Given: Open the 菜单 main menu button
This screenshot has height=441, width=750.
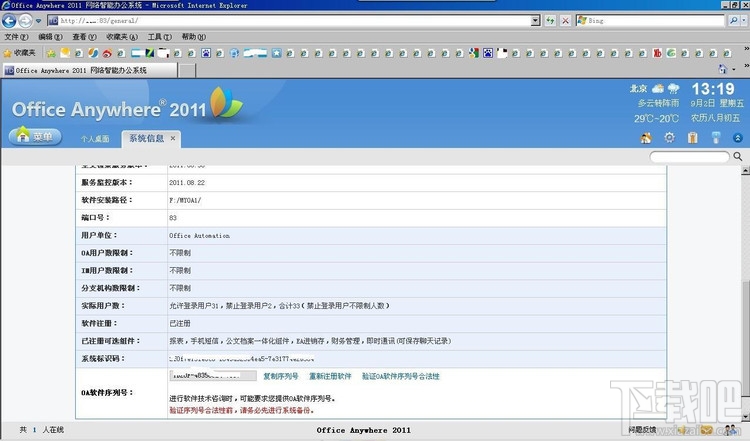Looking at the screenshot, I should [35, 137].
